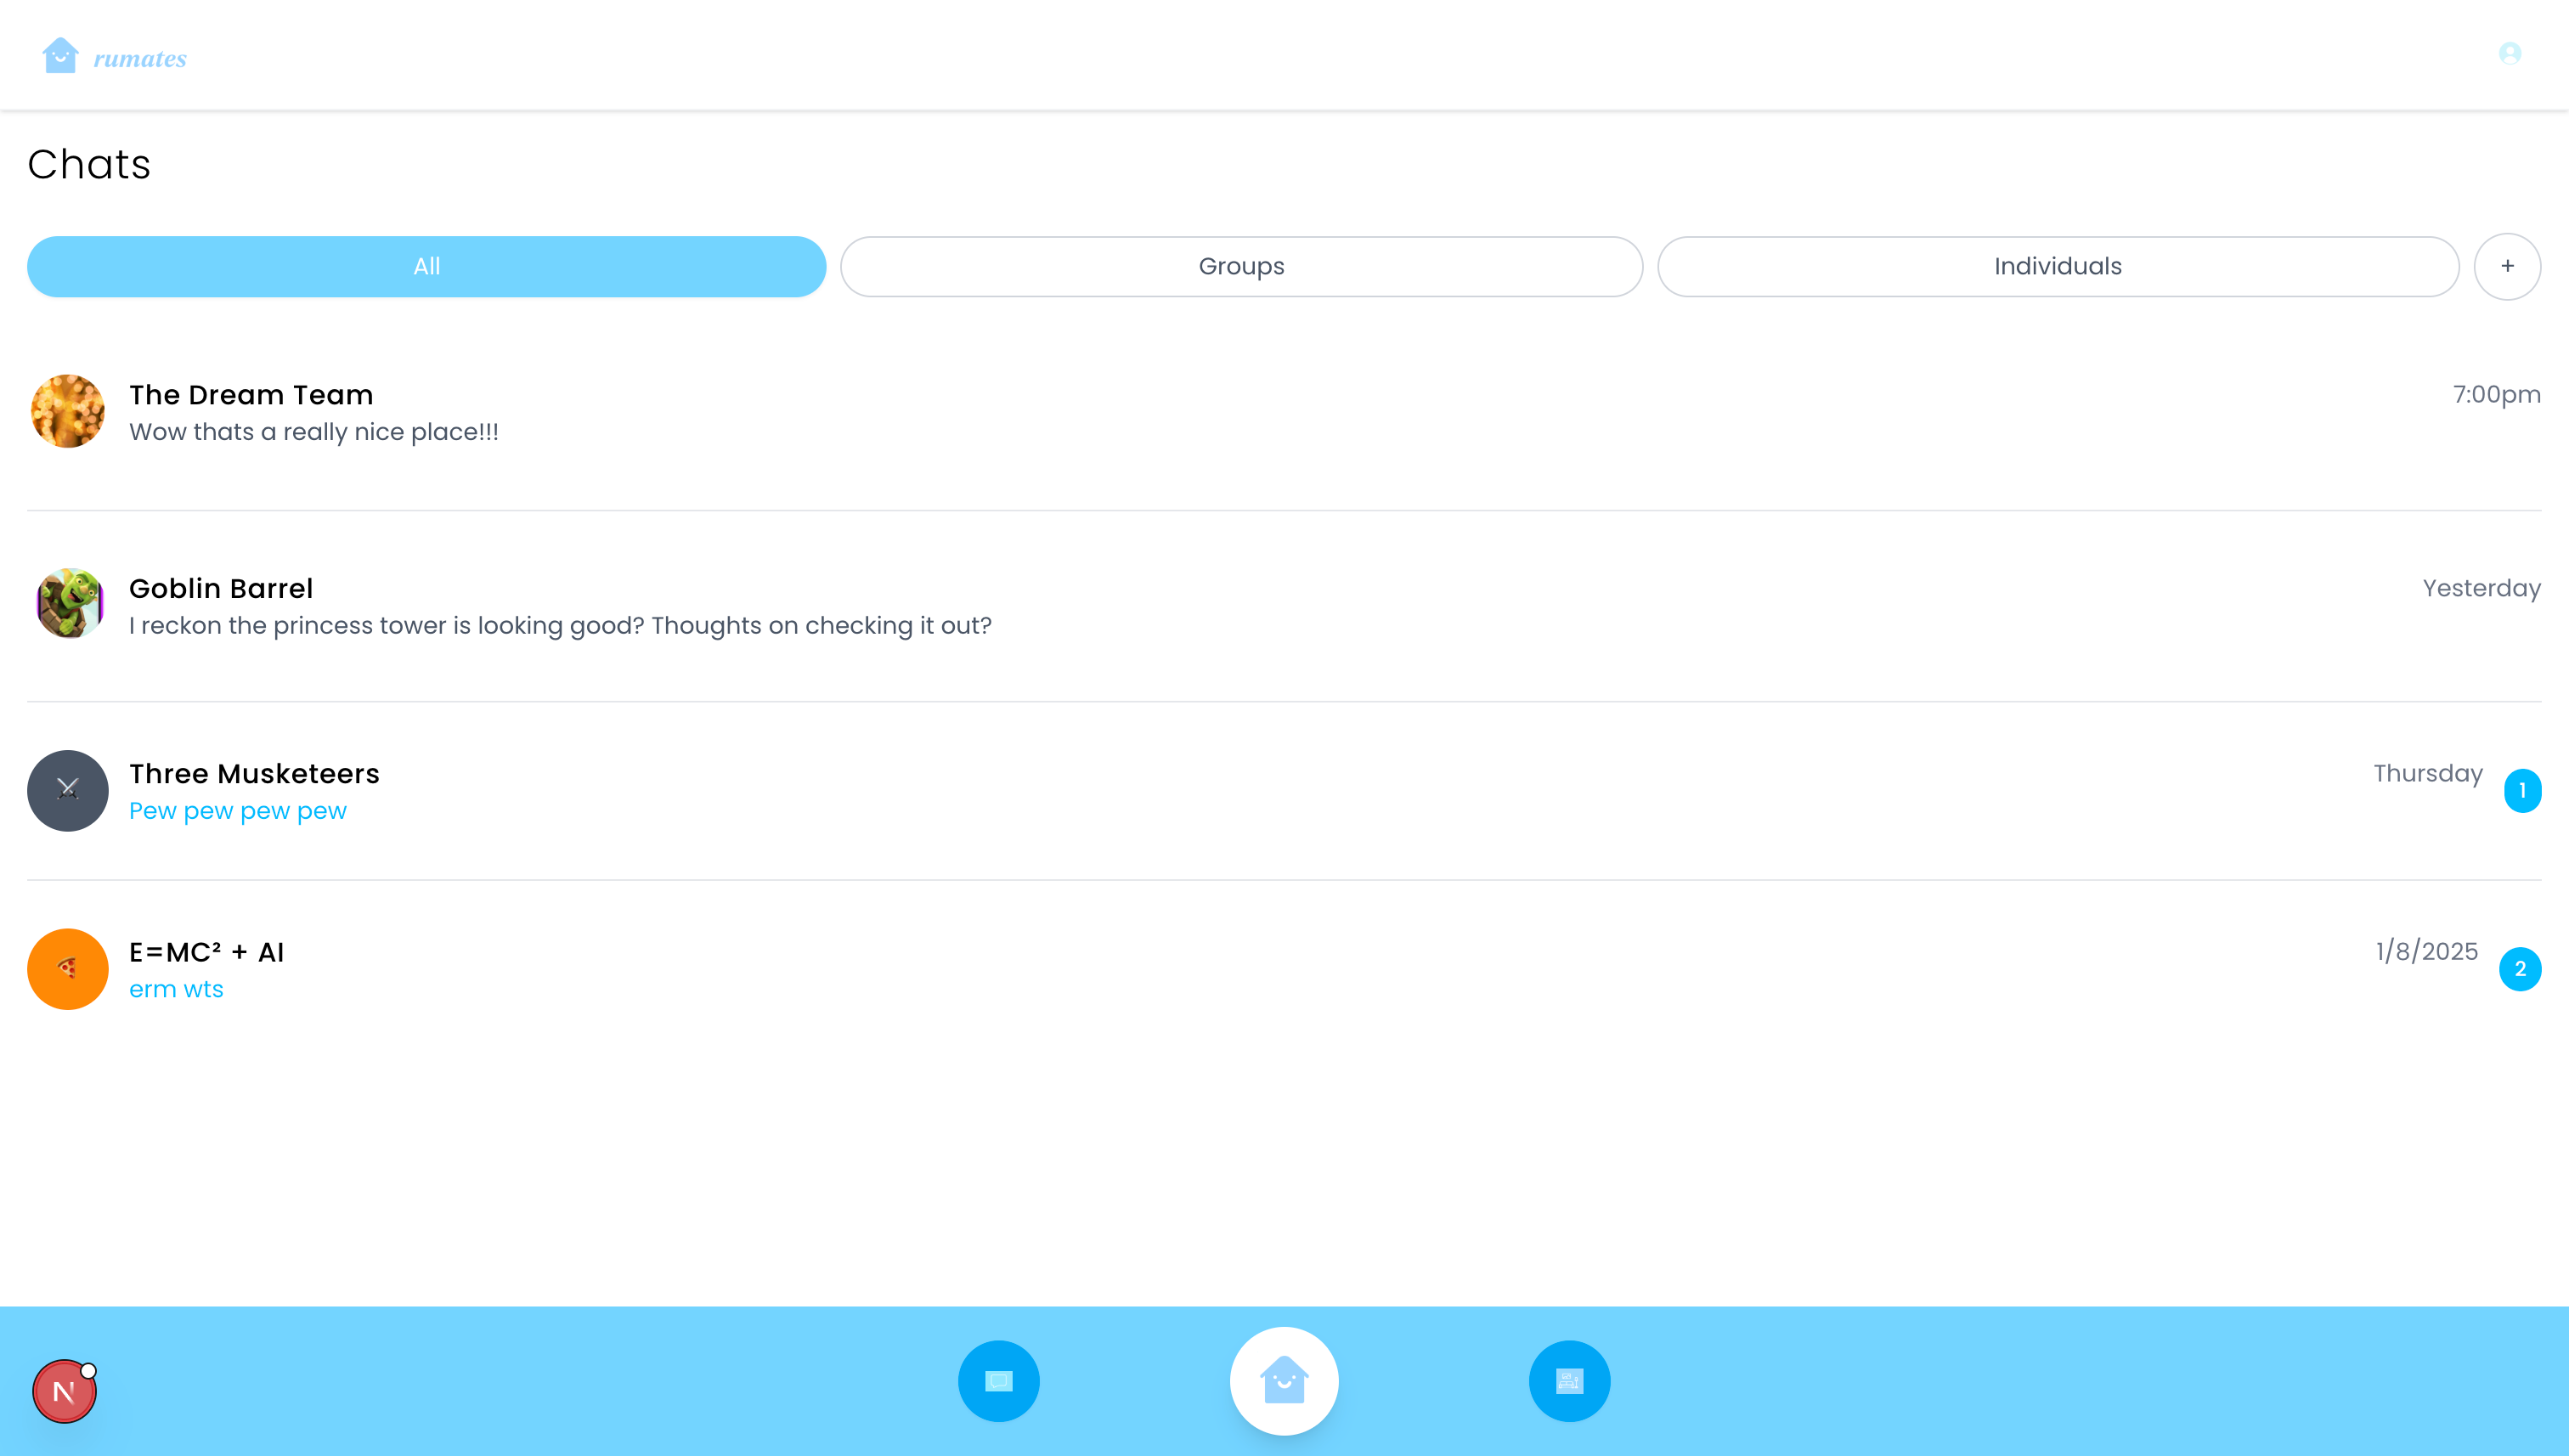
Task: Click the Goblin Barrel avatar thumbnail
Action: click(x=68, y=603)
